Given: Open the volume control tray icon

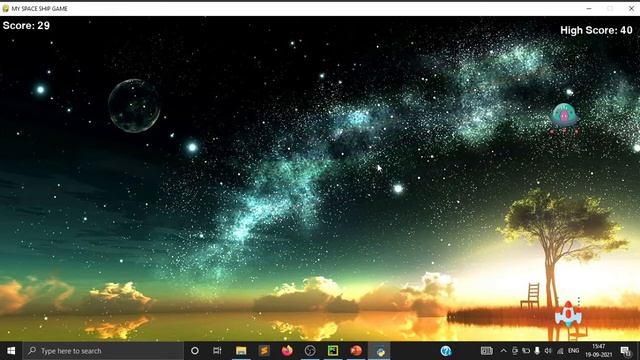Looking at the screenshot, I should click(548, 351).
